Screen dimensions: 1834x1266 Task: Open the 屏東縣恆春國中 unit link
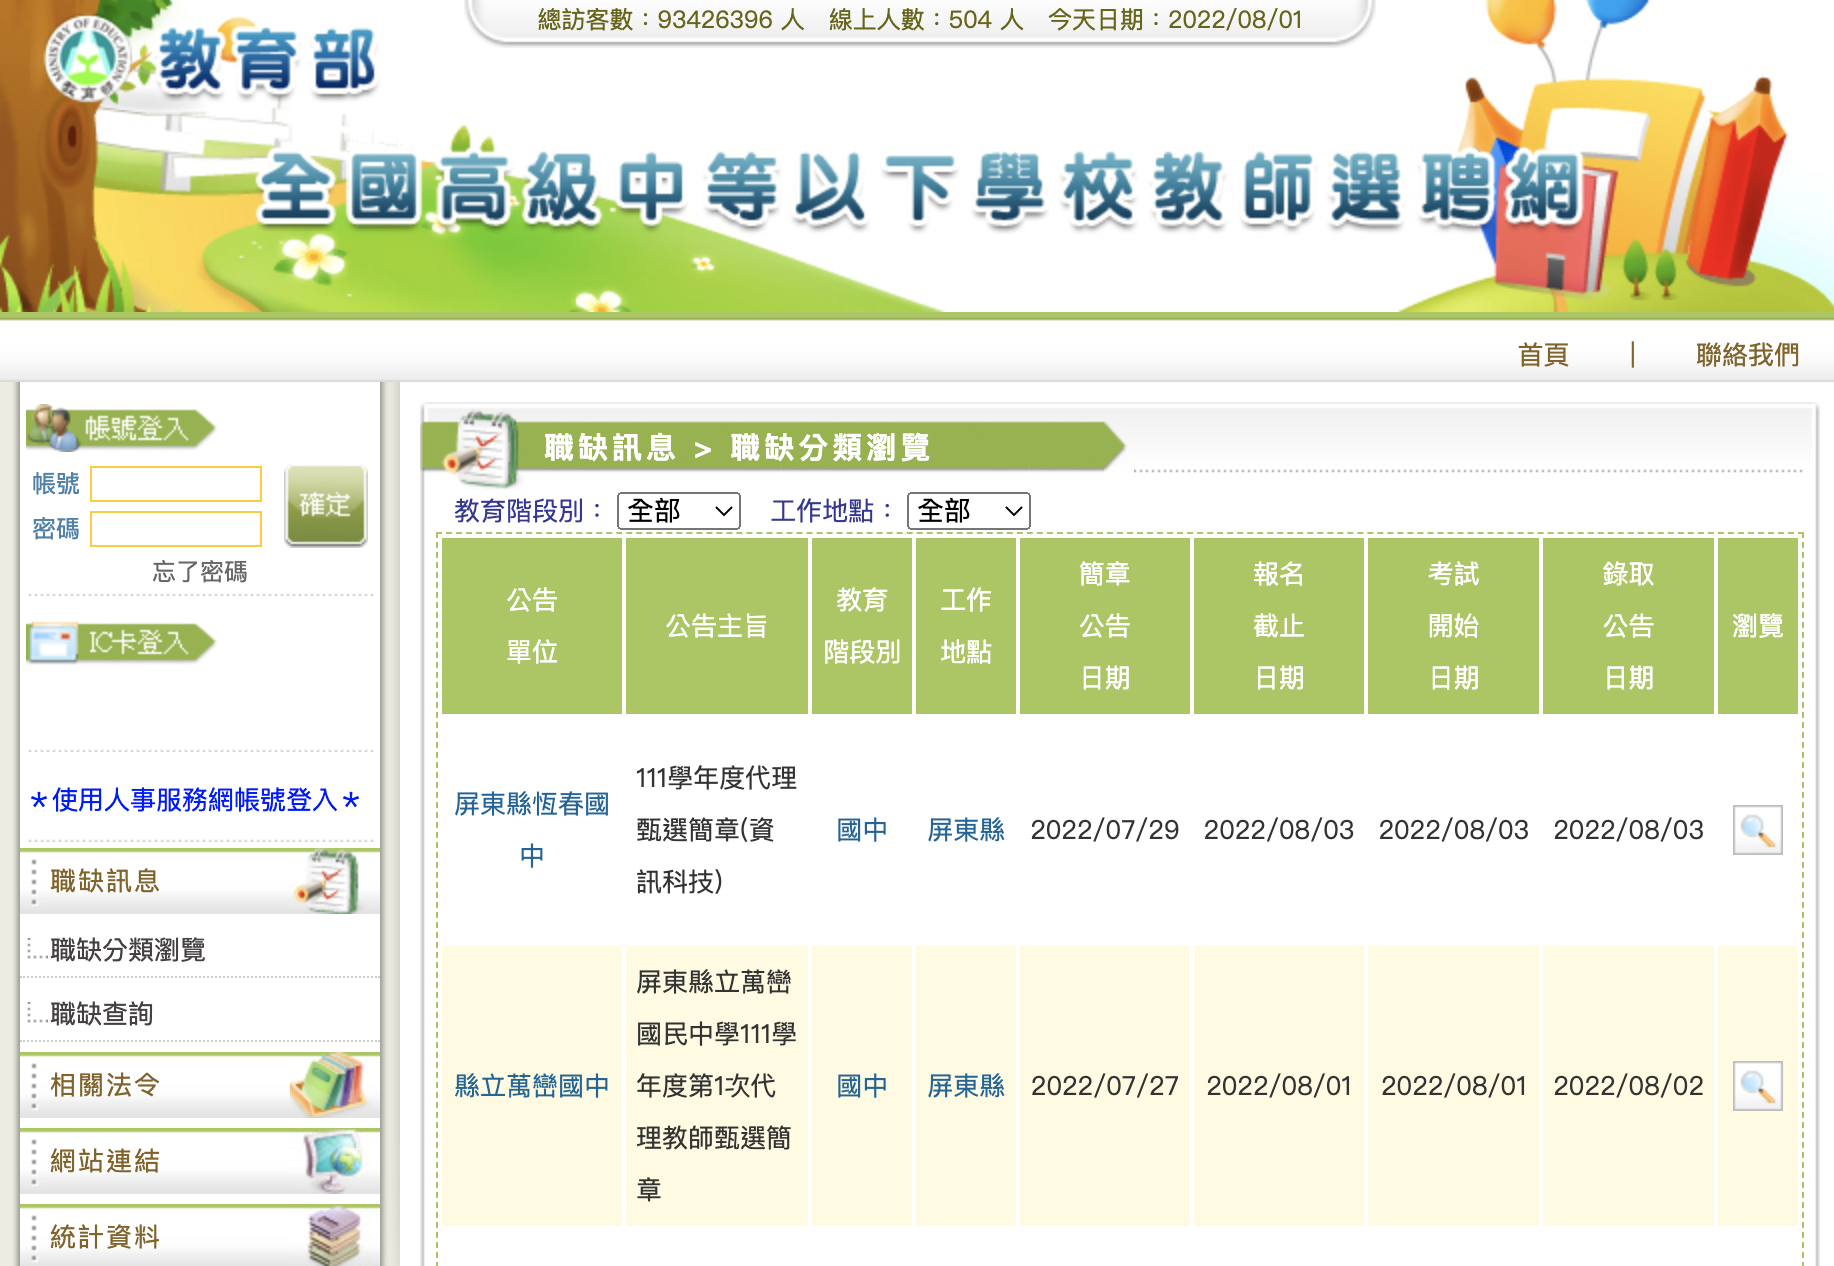click(532, 830)
